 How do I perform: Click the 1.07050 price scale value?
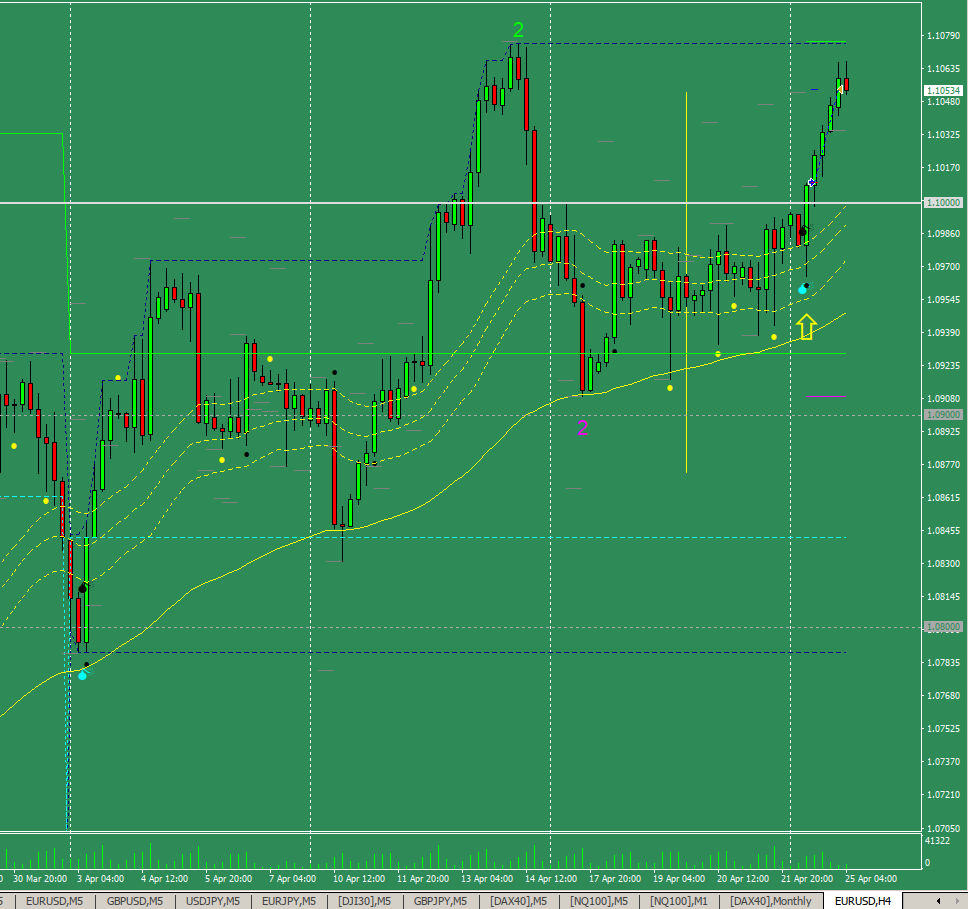[x=943, y=828]
